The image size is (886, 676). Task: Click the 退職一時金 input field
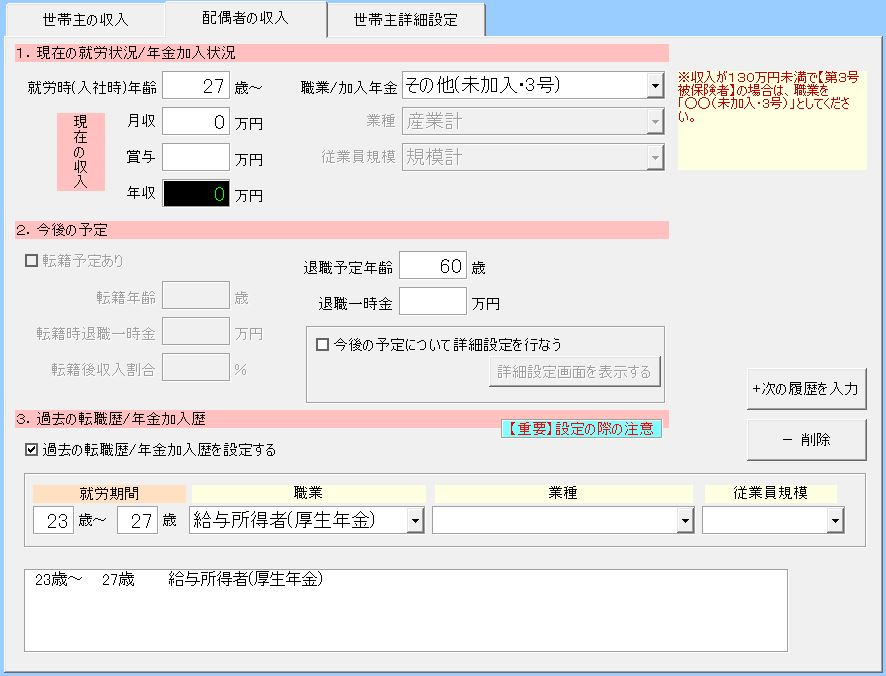432,302
